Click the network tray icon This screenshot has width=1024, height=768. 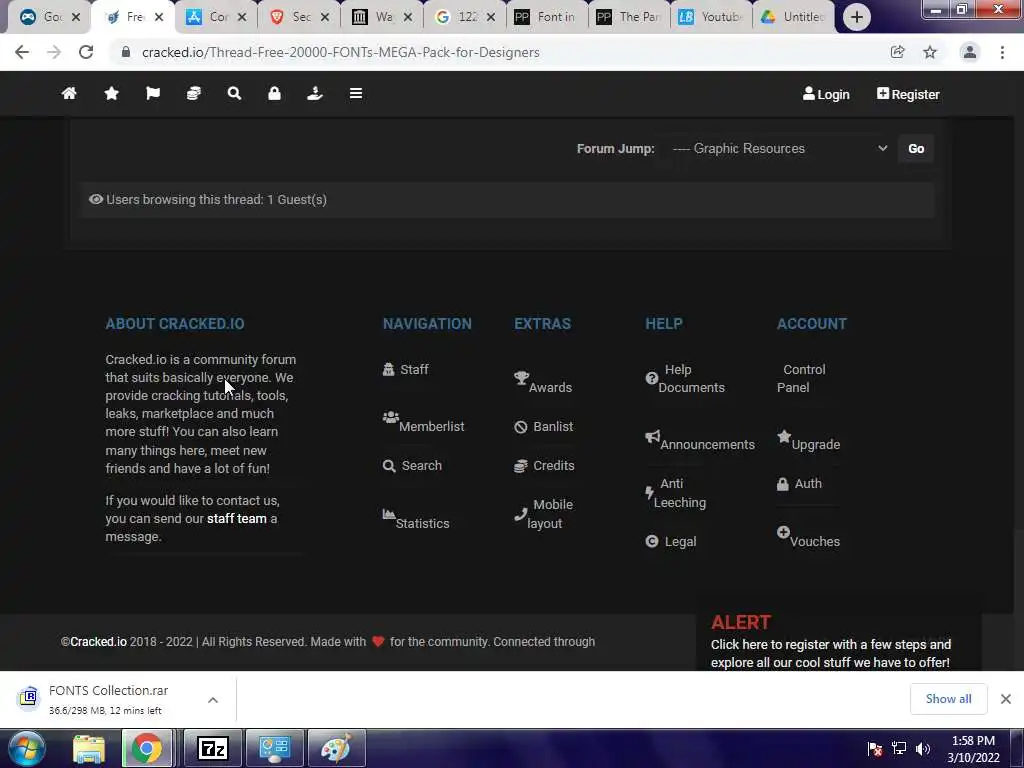pyautogui.click(x=899, y=748)
